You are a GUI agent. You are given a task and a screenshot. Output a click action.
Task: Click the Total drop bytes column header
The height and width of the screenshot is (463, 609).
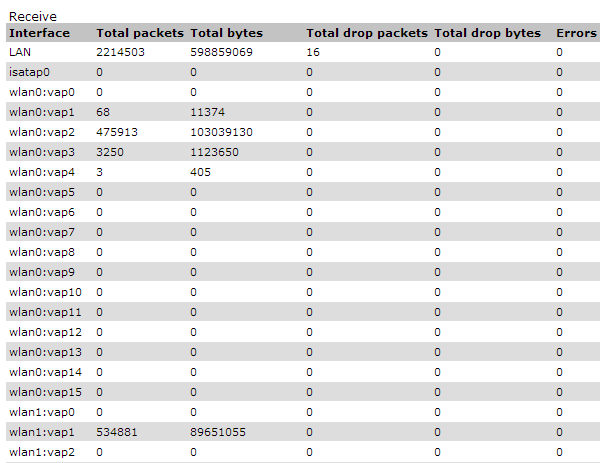tap(488, 33)
